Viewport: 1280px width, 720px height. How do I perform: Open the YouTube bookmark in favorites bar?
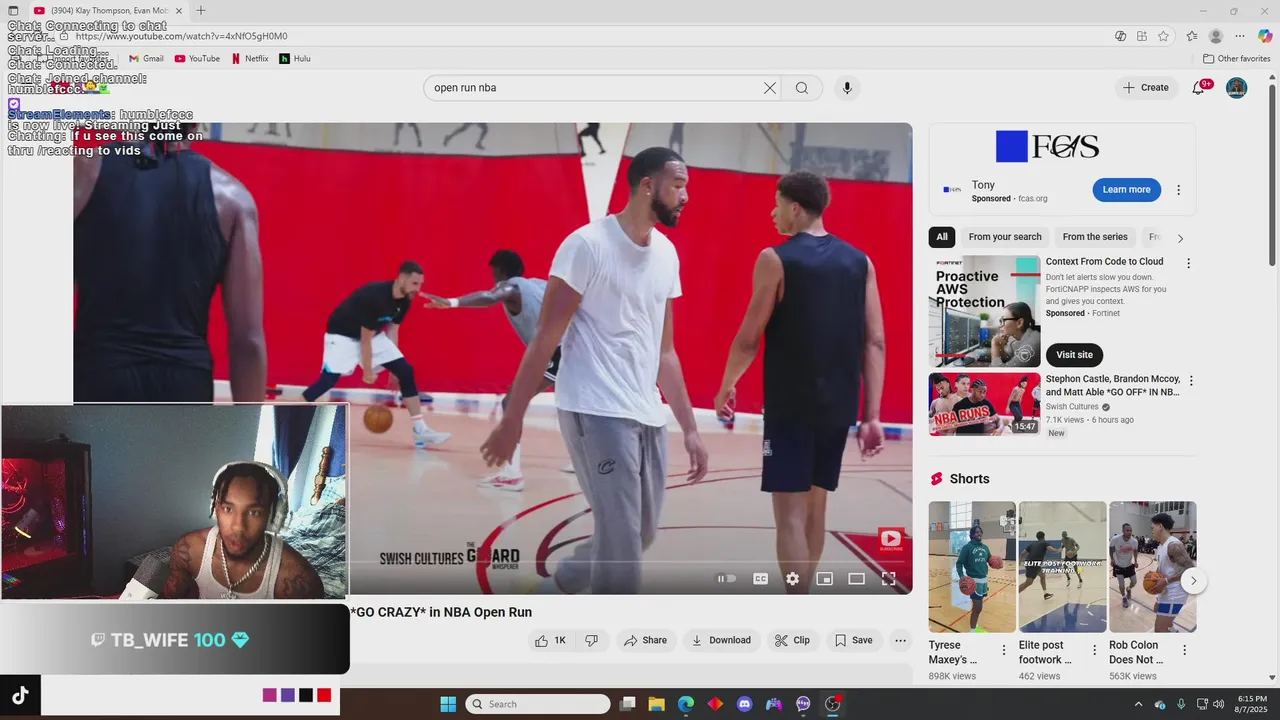197,59
